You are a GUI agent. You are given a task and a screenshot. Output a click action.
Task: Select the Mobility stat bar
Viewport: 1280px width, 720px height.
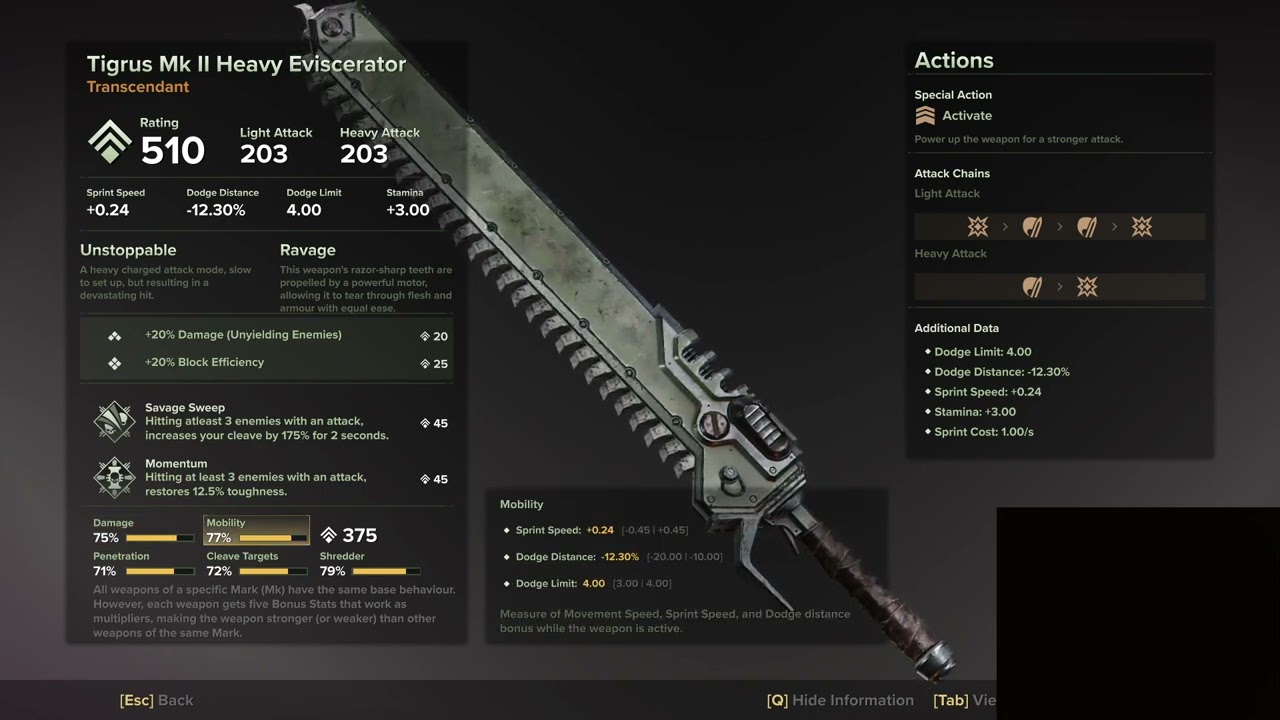pyautogui.click(x=257, y=531)
